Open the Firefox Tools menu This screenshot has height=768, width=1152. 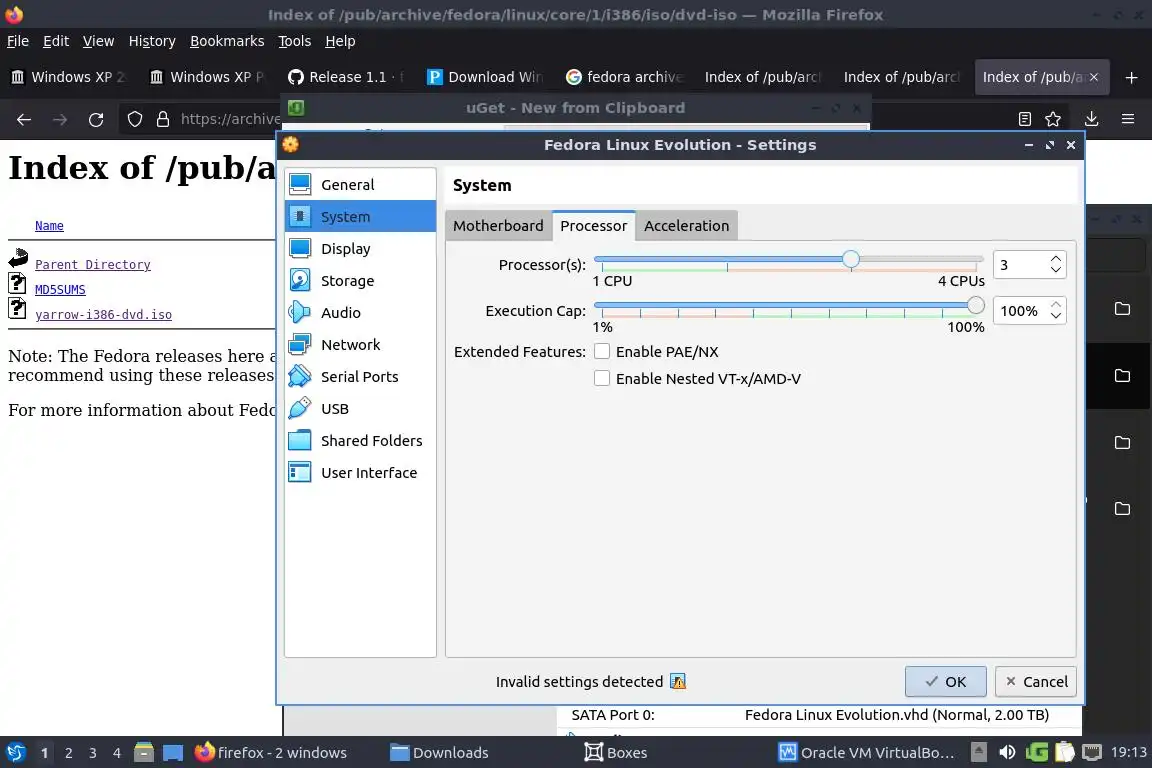click(295, 41)
